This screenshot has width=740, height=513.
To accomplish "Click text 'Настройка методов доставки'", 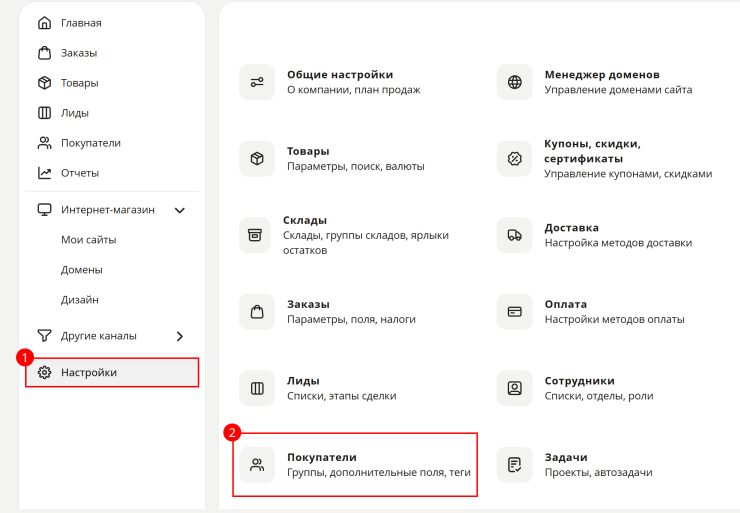I will click(x=618, y=243).
